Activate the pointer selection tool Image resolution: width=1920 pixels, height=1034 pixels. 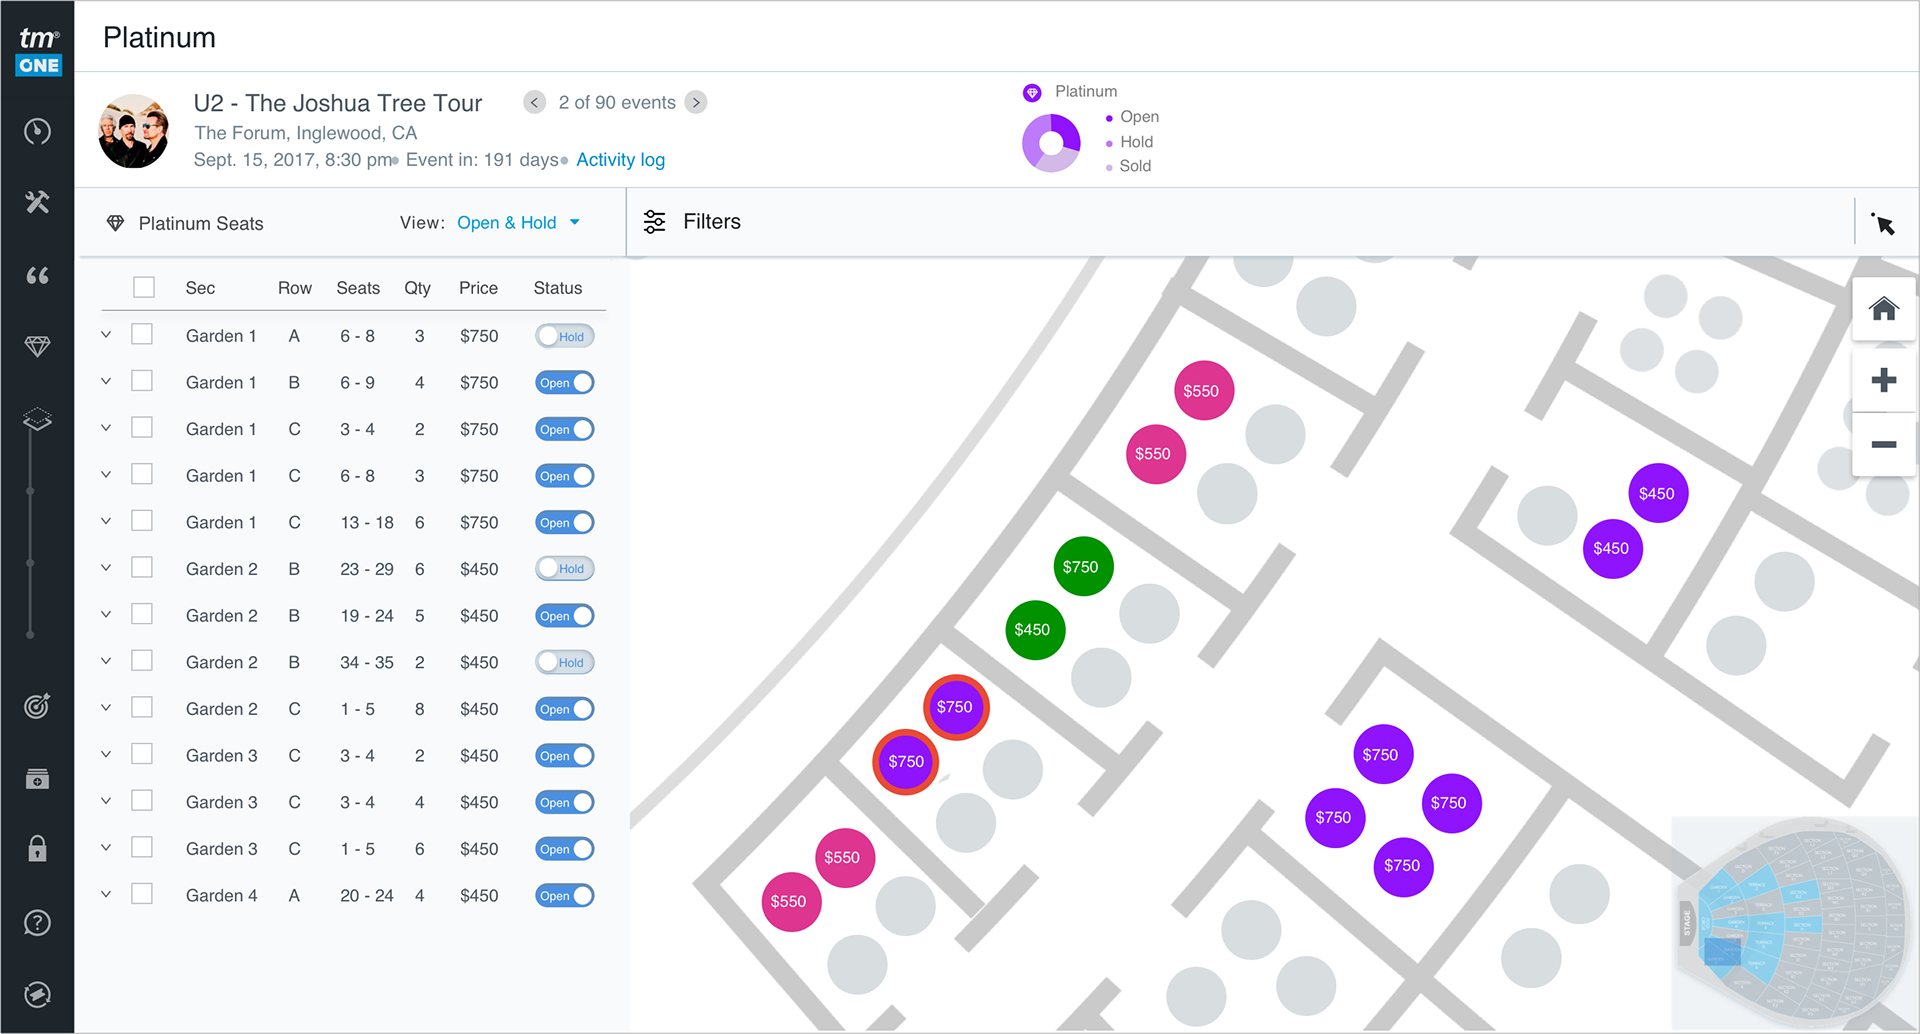pyautogui.click(x=1883, y=223)
